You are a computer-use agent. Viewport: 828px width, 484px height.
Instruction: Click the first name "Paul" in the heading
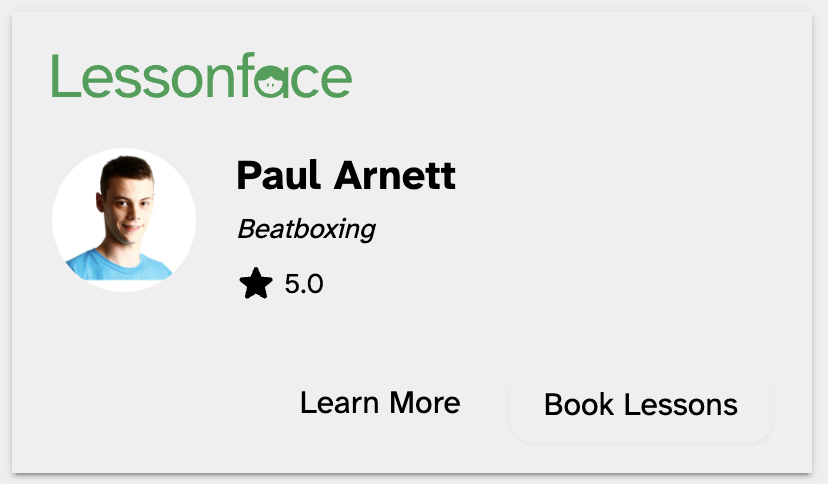[279, 176]
